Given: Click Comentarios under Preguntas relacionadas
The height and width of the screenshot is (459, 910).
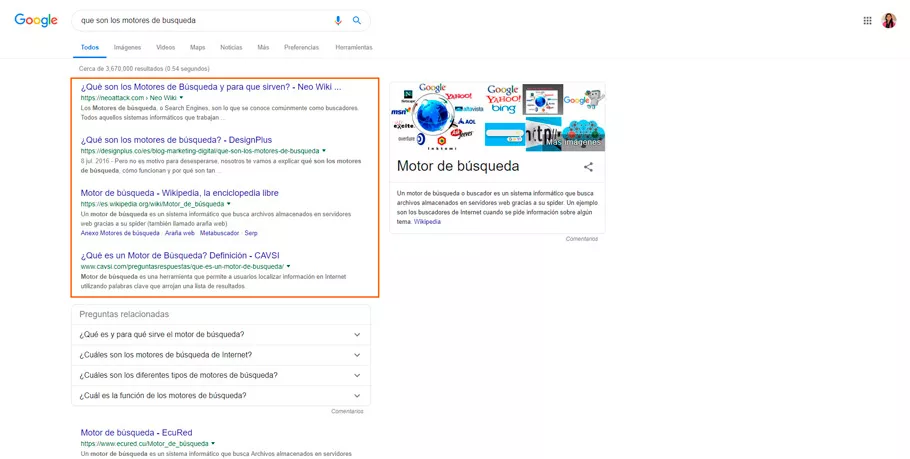Looking at the screenshot, I should pyautogui.click(x=347, y=411).
